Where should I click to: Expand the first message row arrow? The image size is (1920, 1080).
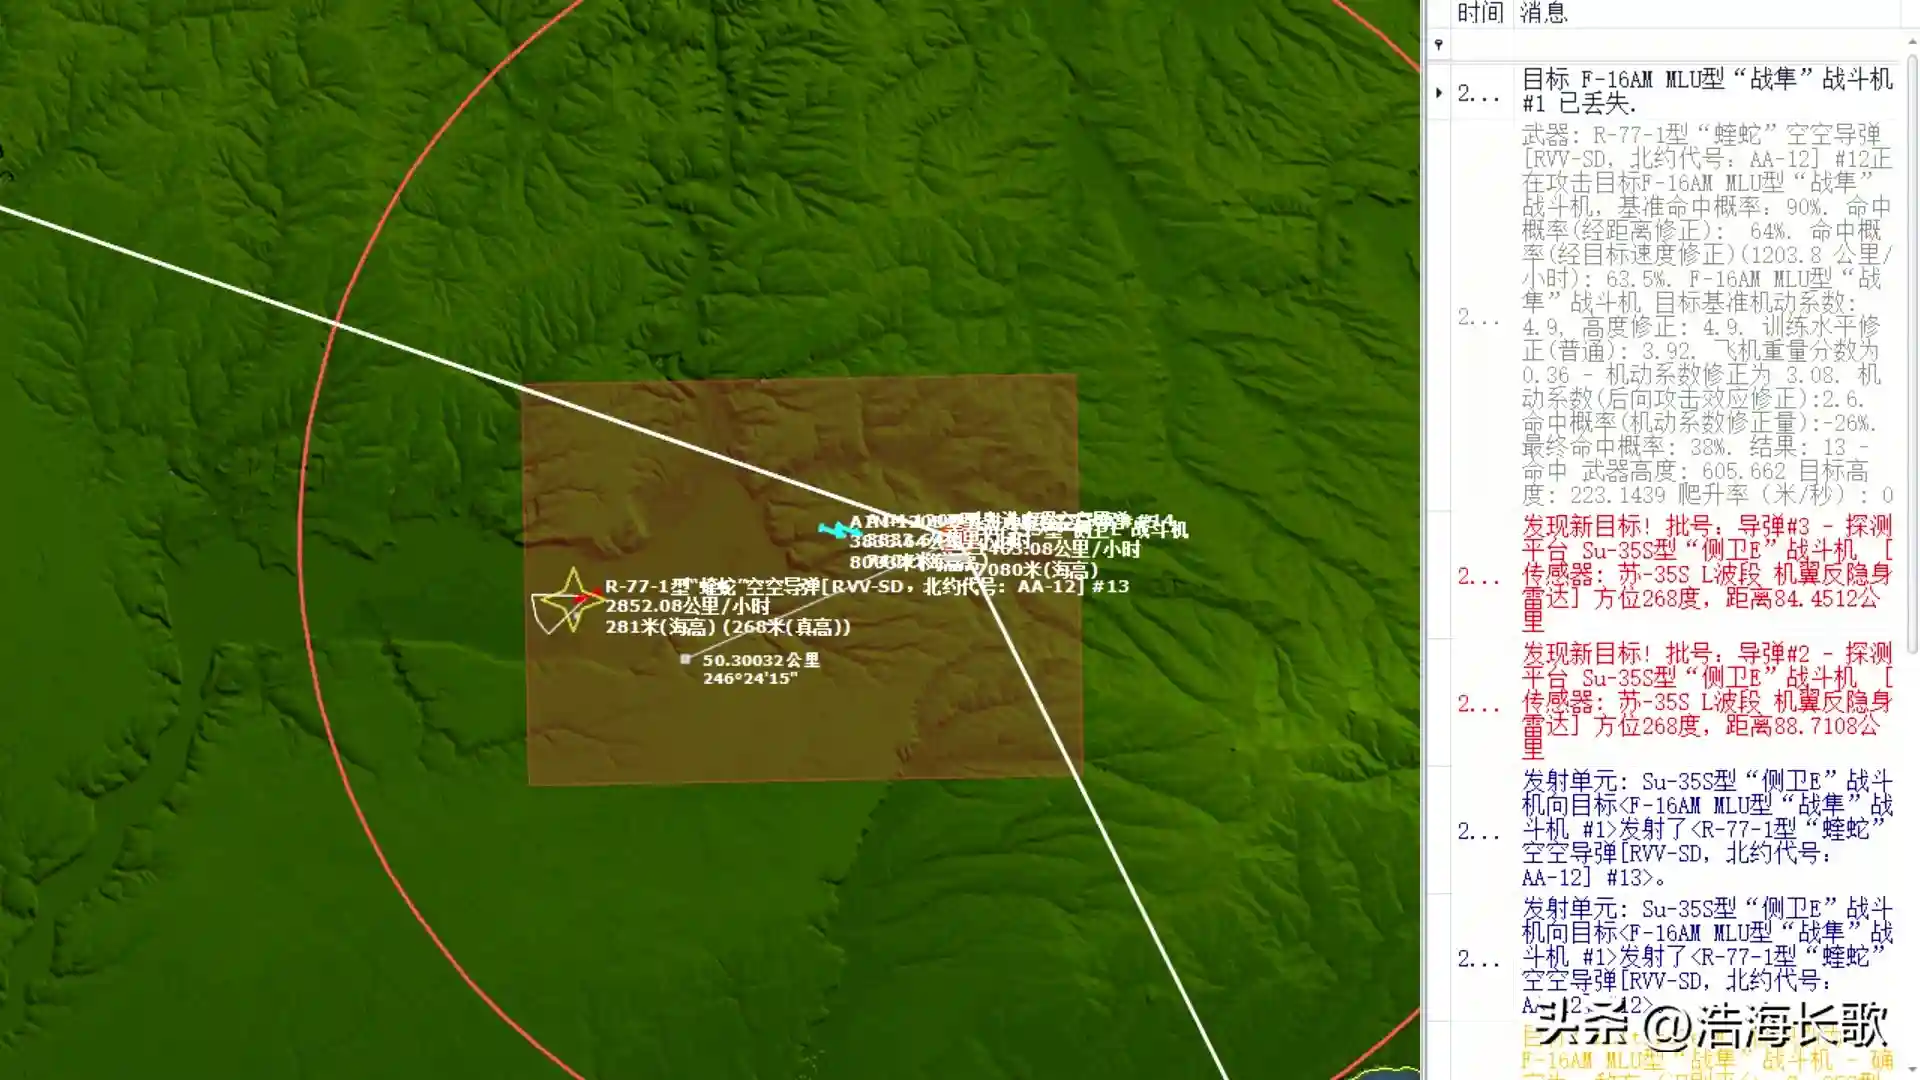1438,92
